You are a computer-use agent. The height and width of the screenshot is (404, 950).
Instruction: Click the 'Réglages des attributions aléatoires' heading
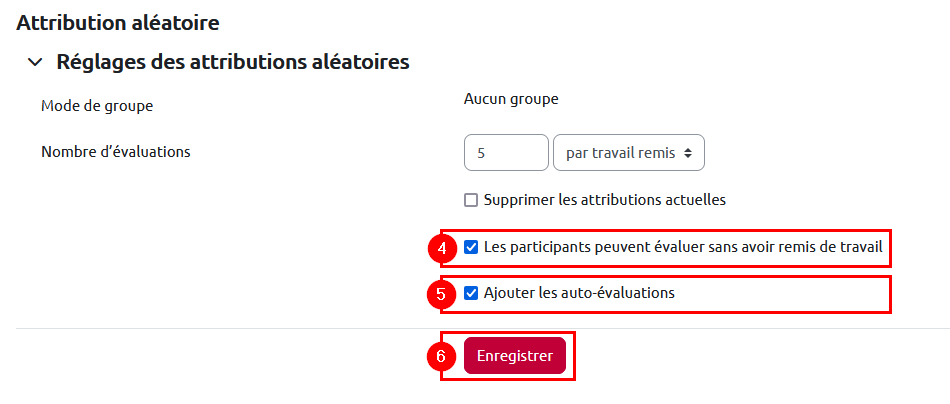point(232,62)
